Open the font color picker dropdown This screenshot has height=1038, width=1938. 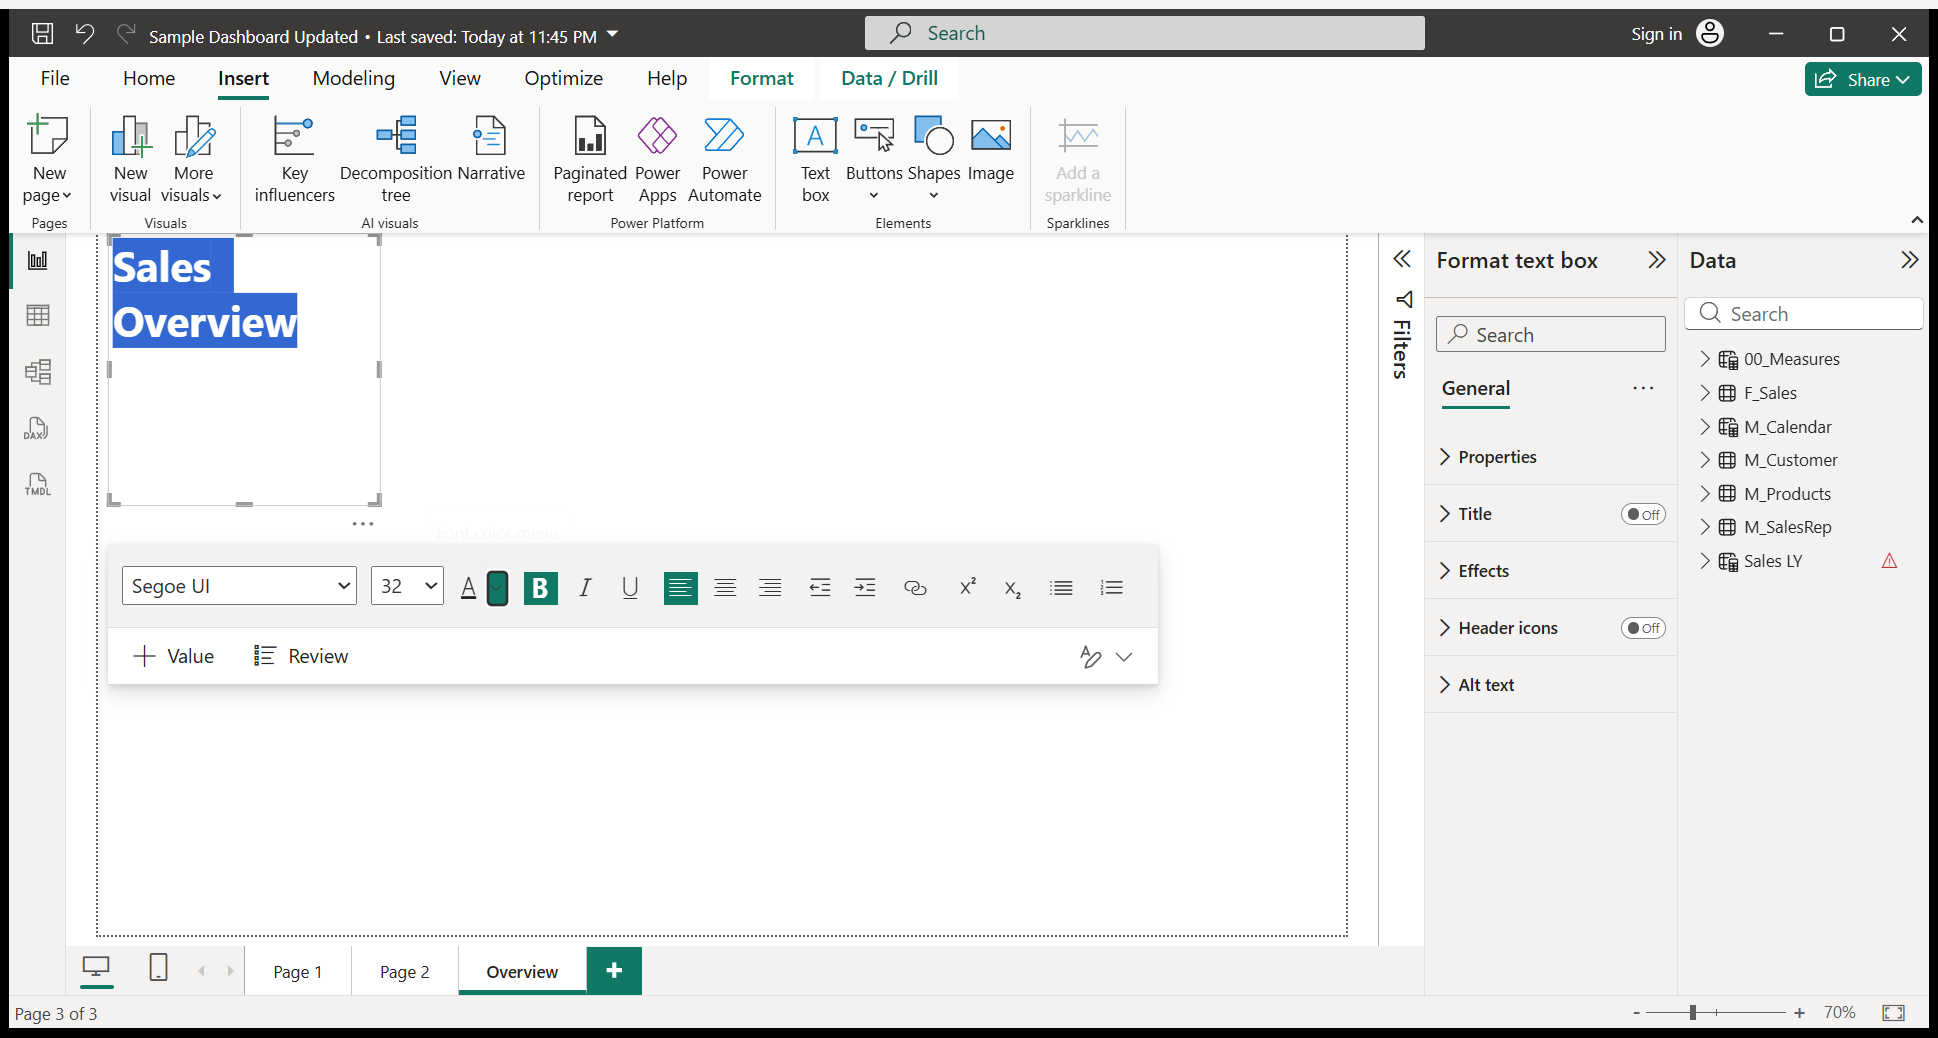click(497, 588)
